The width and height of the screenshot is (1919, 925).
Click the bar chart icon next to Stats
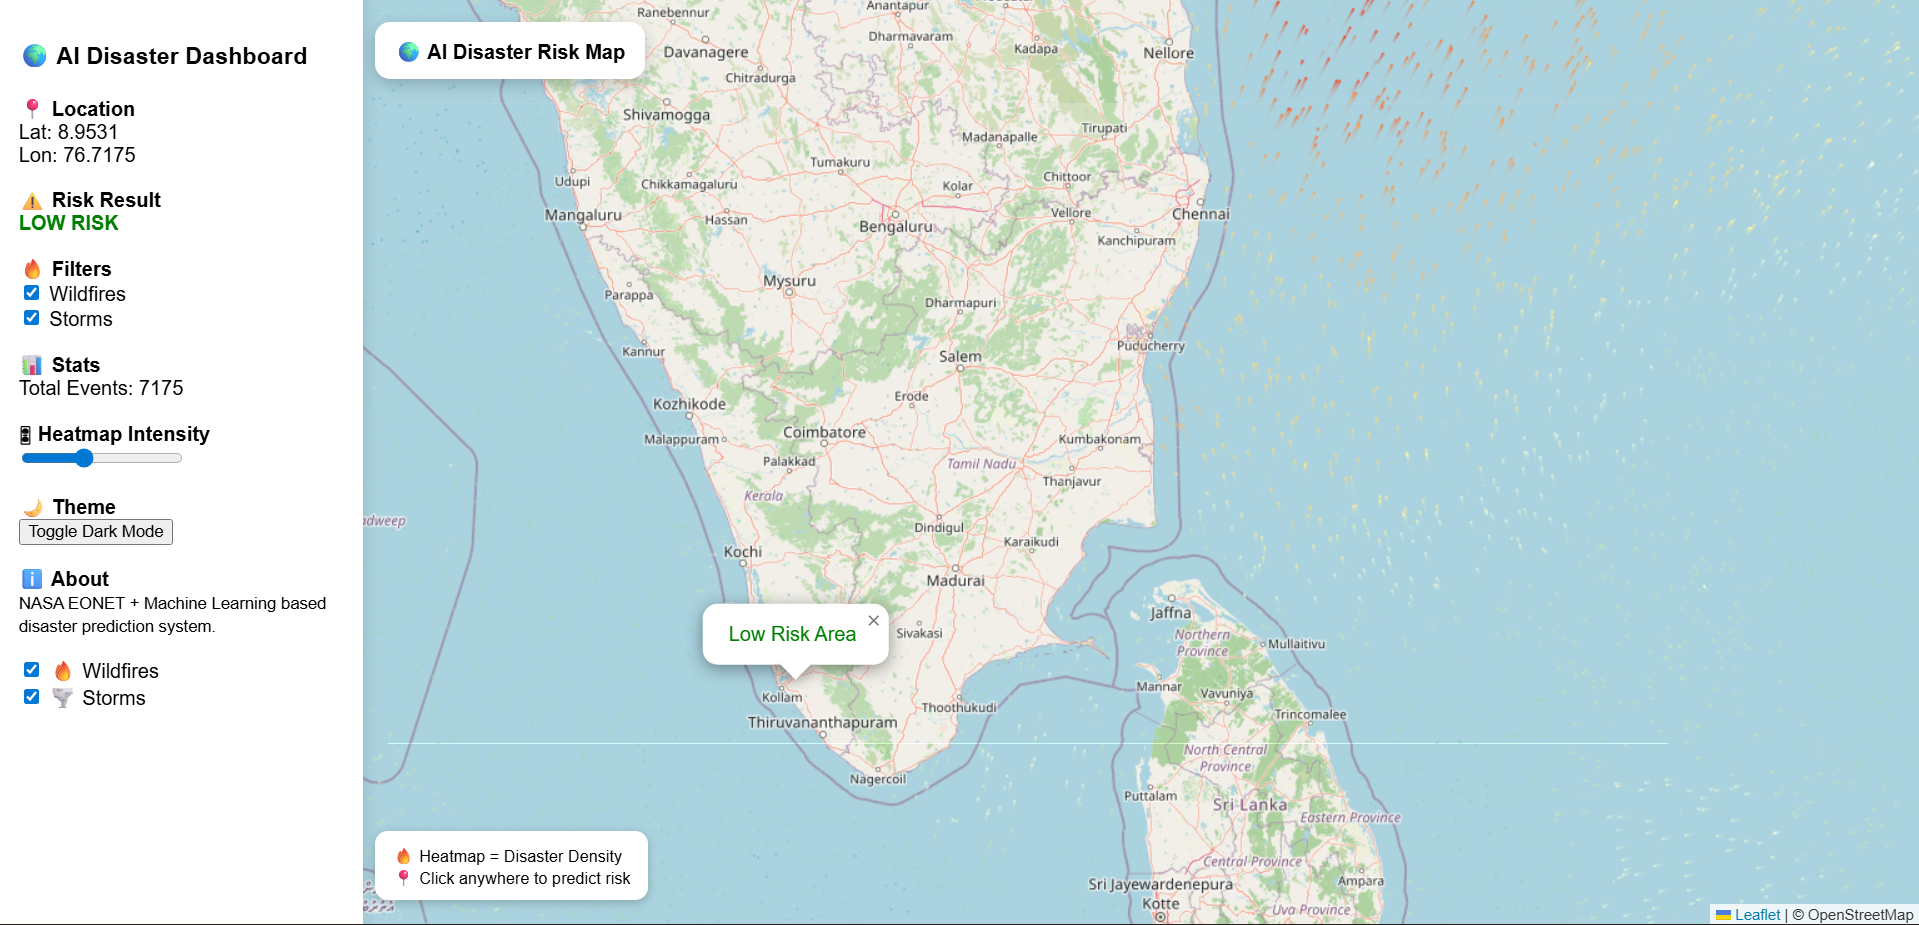point(31,364)
